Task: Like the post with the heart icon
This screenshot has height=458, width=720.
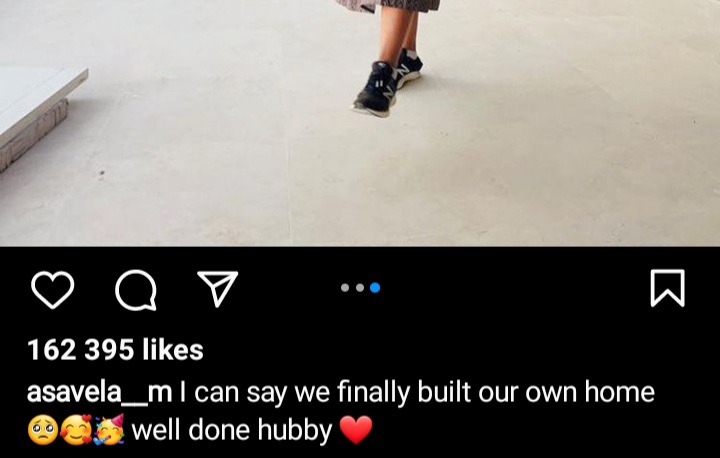Action: click(52, 289)
